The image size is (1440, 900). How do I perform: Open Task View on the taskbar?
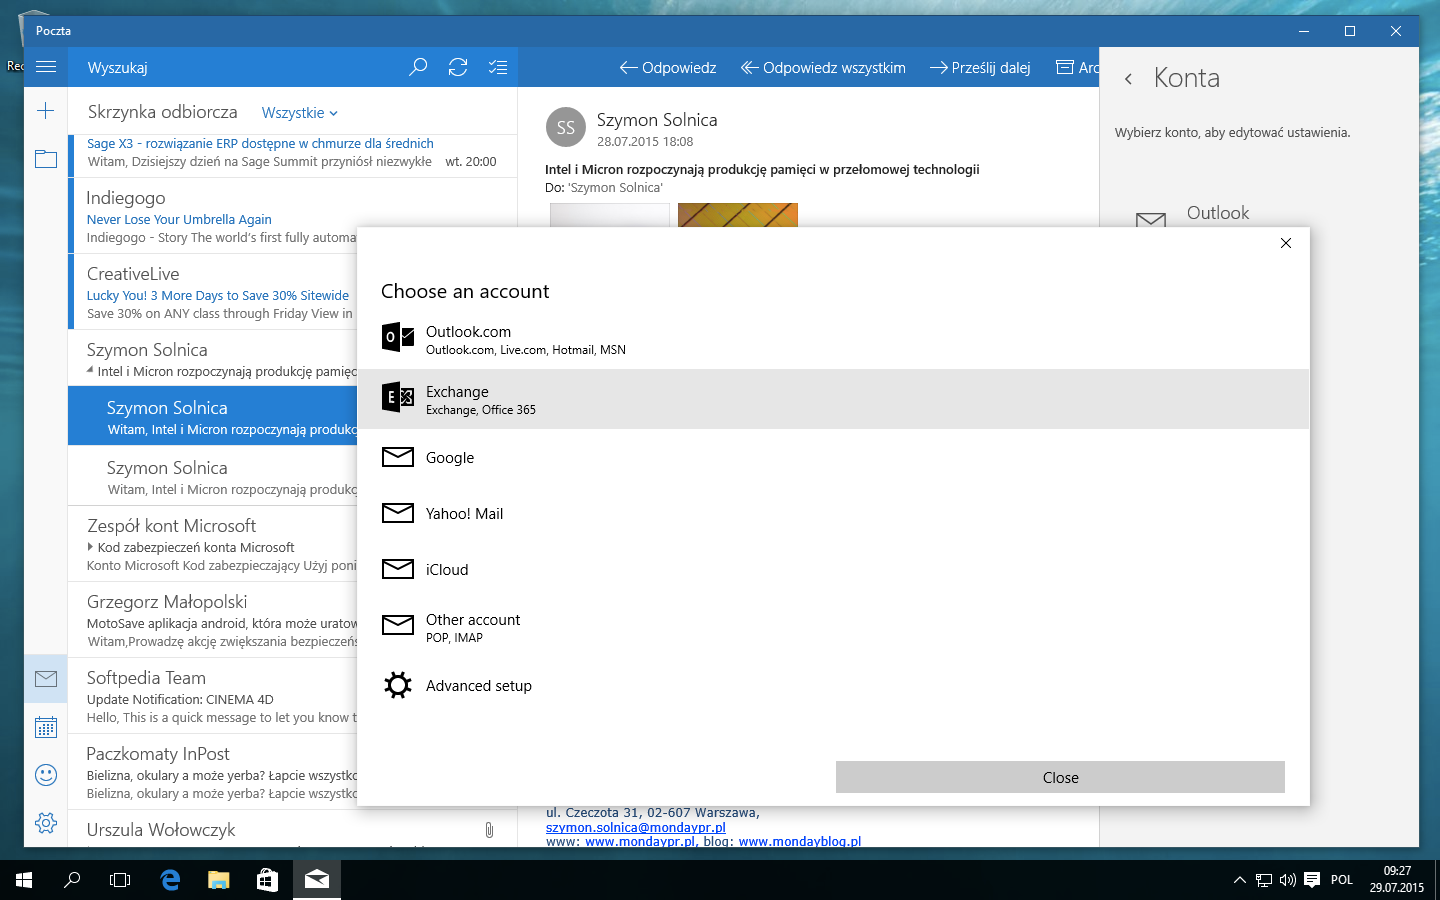[120, 880]
